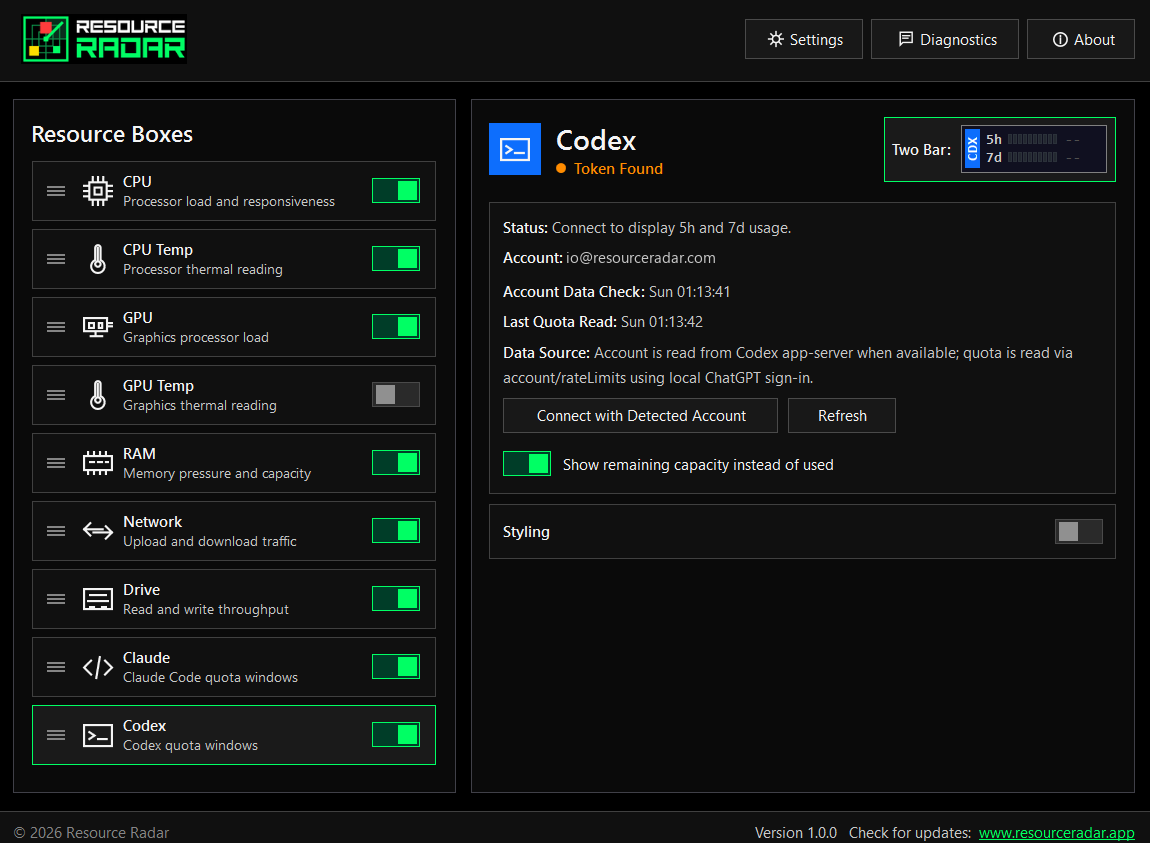Grab the CPU Temp row drag handle
The height and width of the screenshot is (843, 1150).
[56, 259]
